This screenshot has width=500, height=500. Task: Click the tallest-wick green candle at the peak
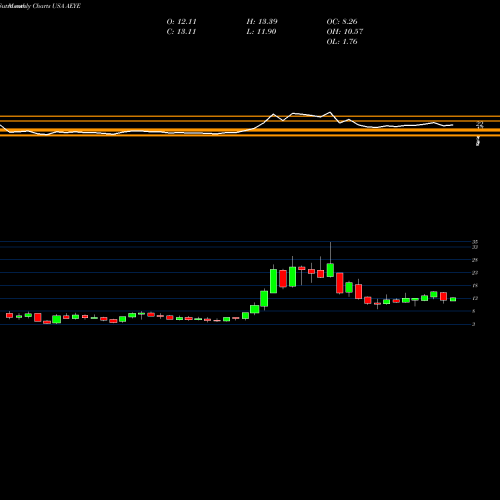pyautogui.click(x=330, y=270)
